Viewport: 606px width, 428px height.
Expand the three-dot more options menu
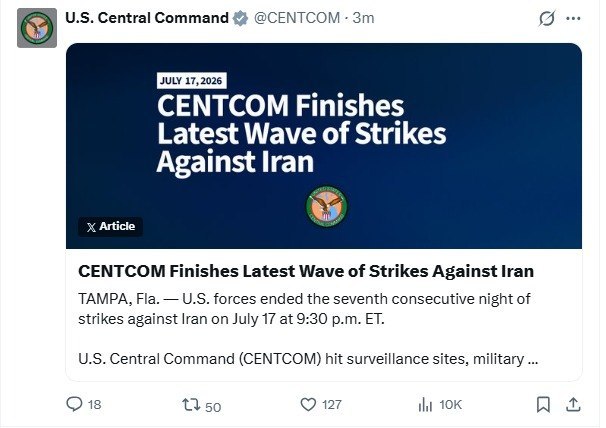click(573, 18)
